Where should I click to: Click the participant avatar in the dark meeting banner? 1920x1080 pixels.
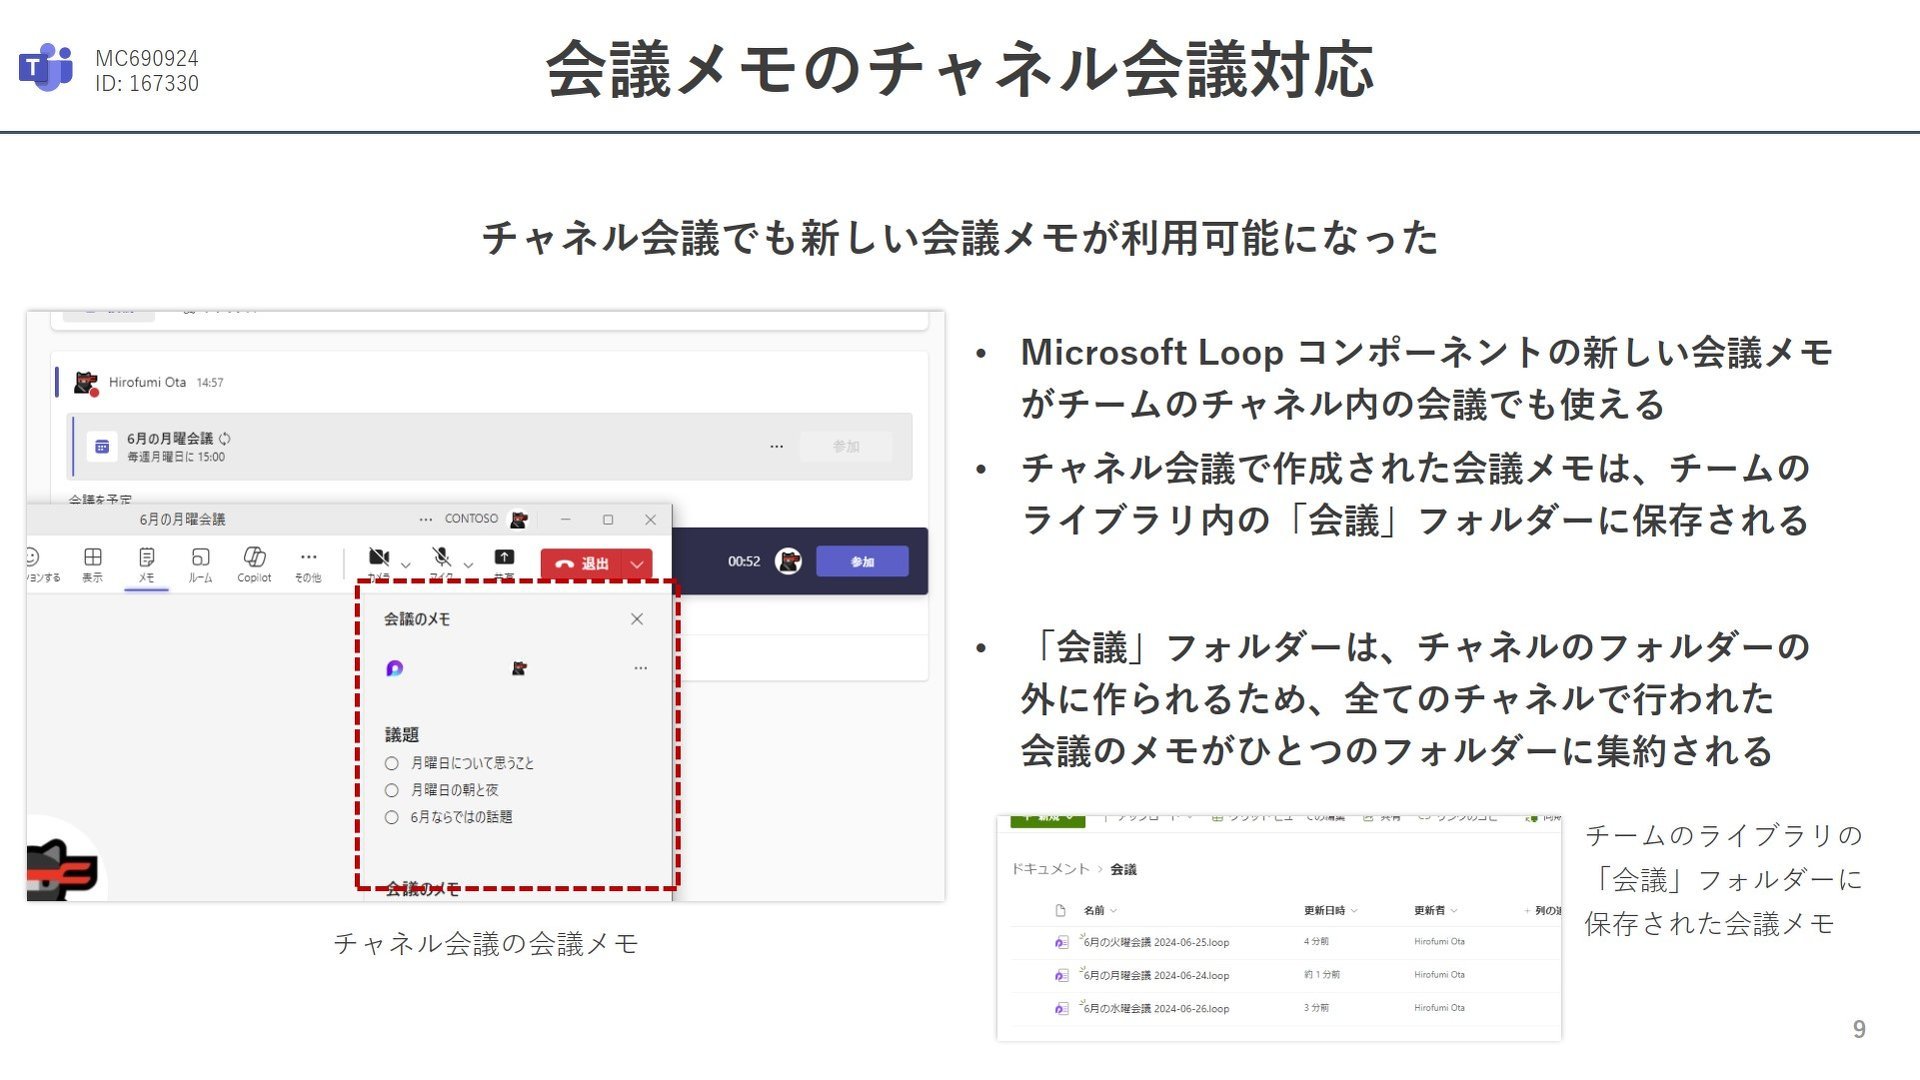coord(788,561)
